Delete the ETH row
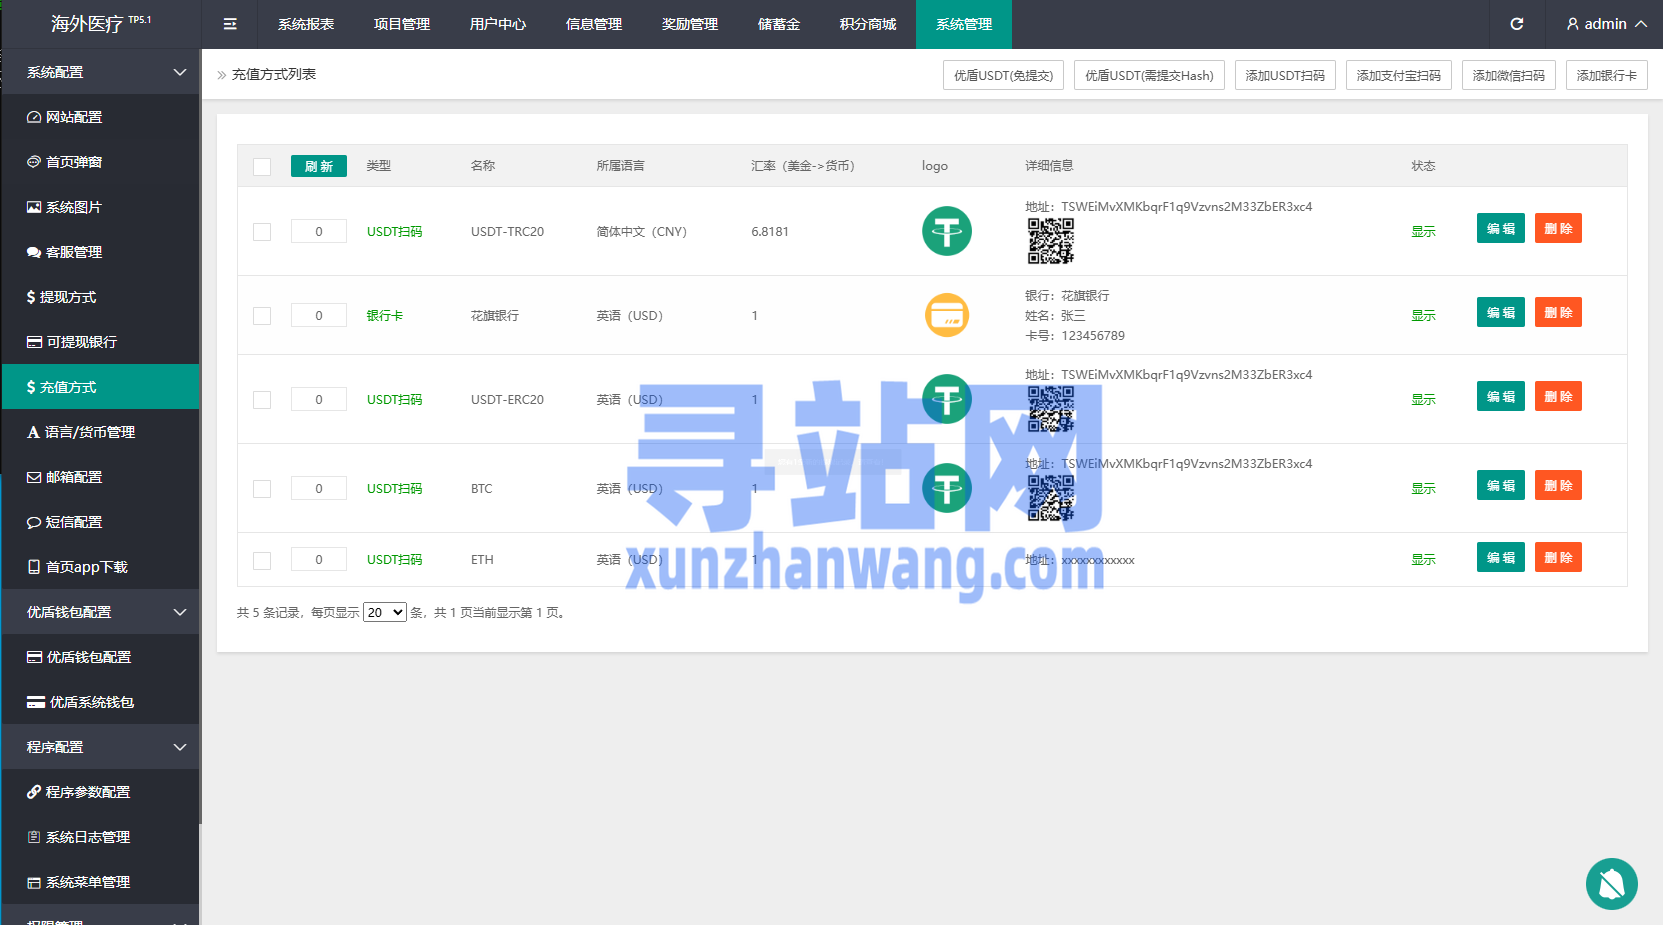Screen dimensions: 1663x925 tap(1558, 557)
